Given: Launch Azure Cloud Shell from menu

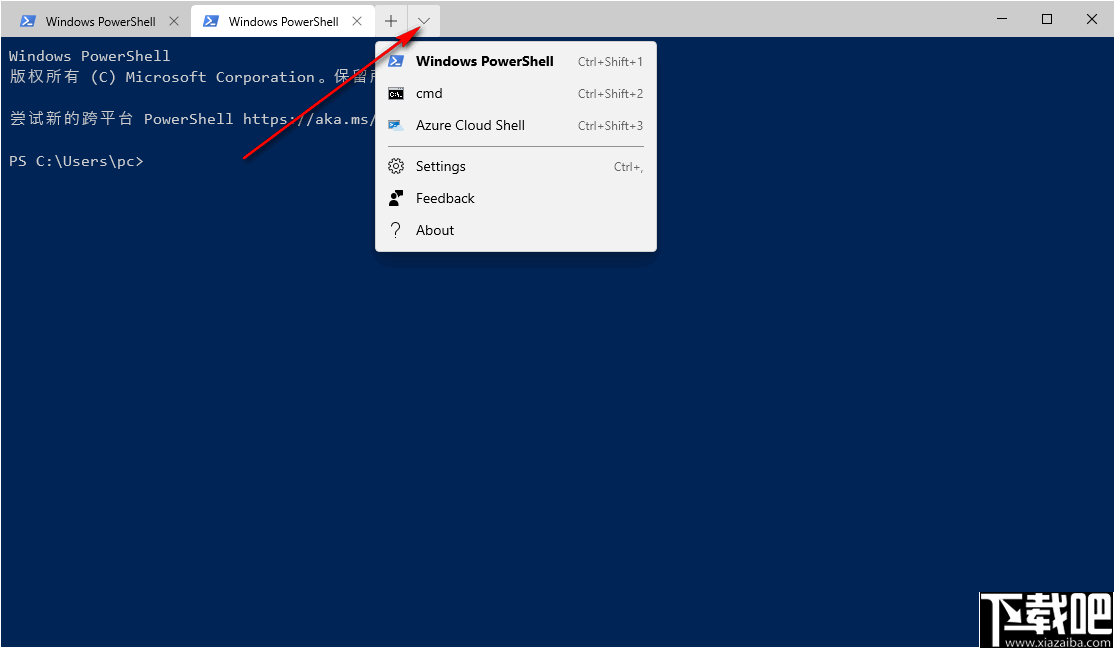Looking at the screenshot, I should click(x=516, y=125).
